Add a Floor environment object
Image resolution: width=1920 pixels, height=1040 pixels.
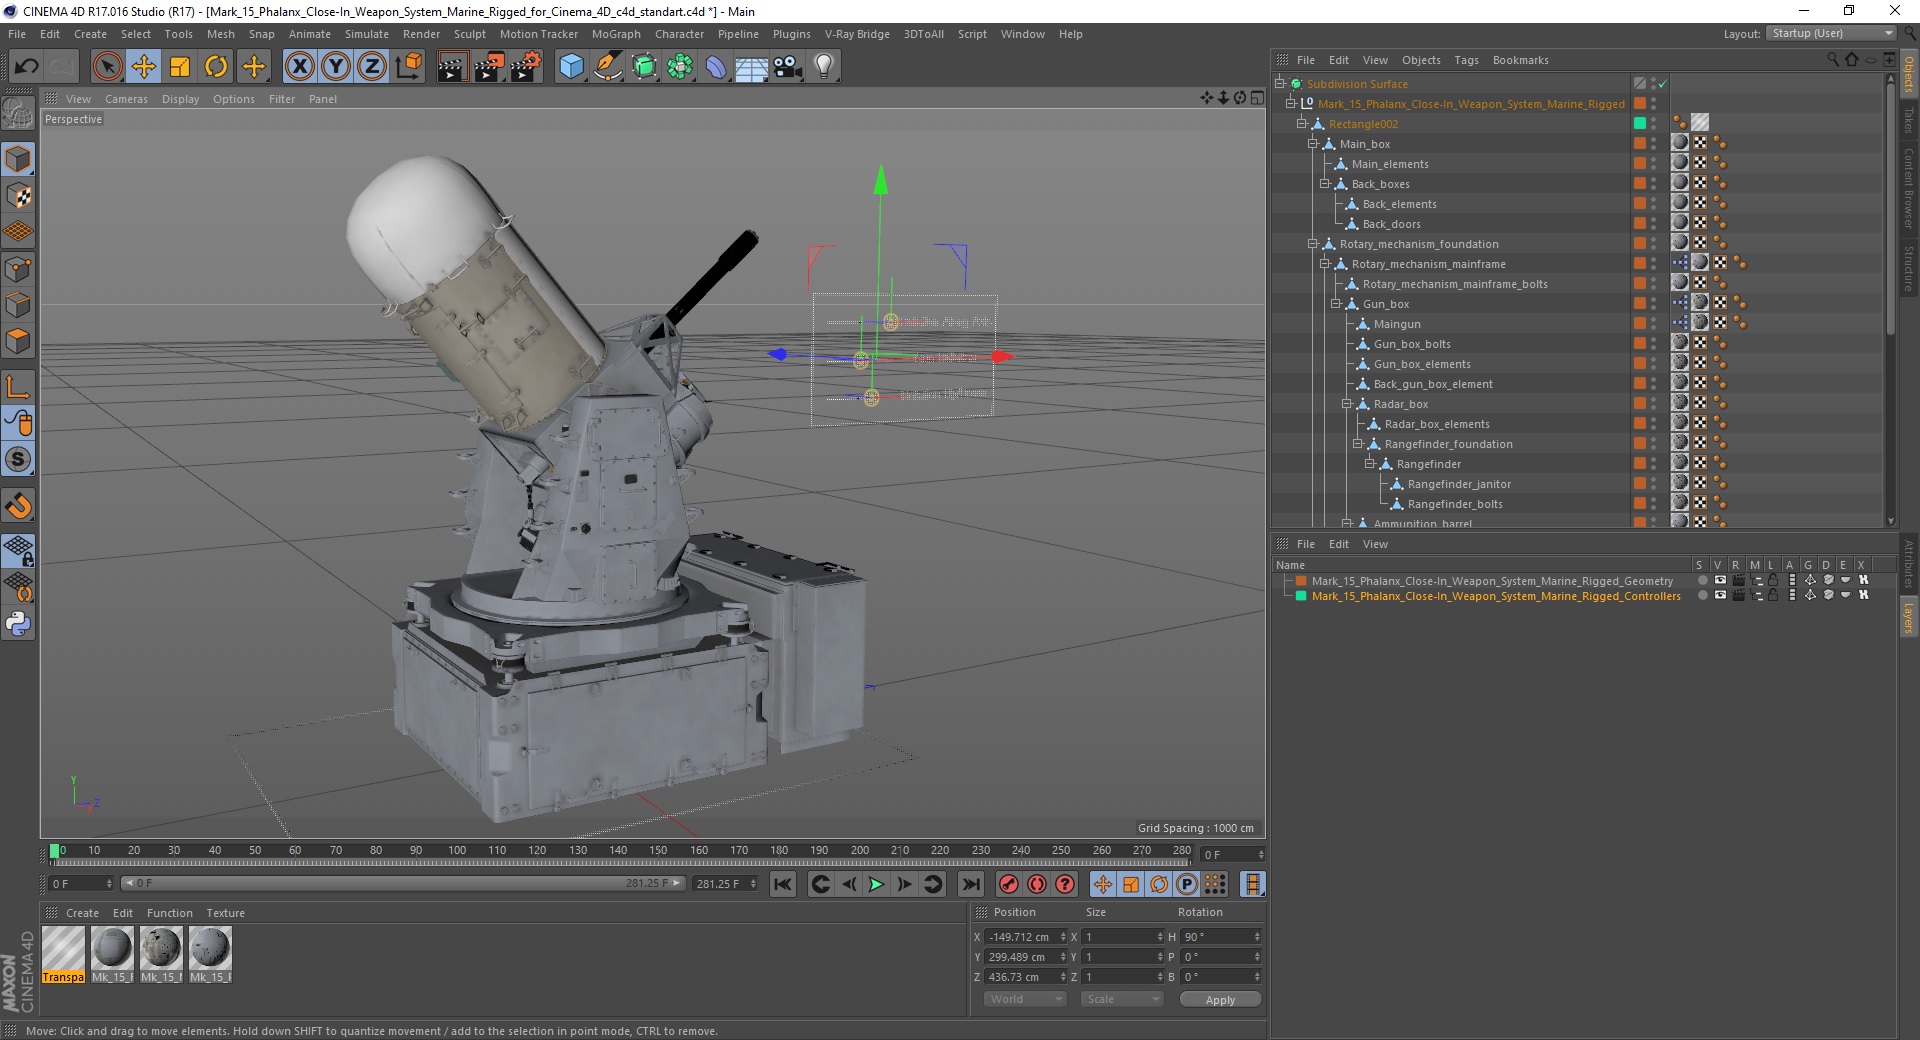point(752,67)
